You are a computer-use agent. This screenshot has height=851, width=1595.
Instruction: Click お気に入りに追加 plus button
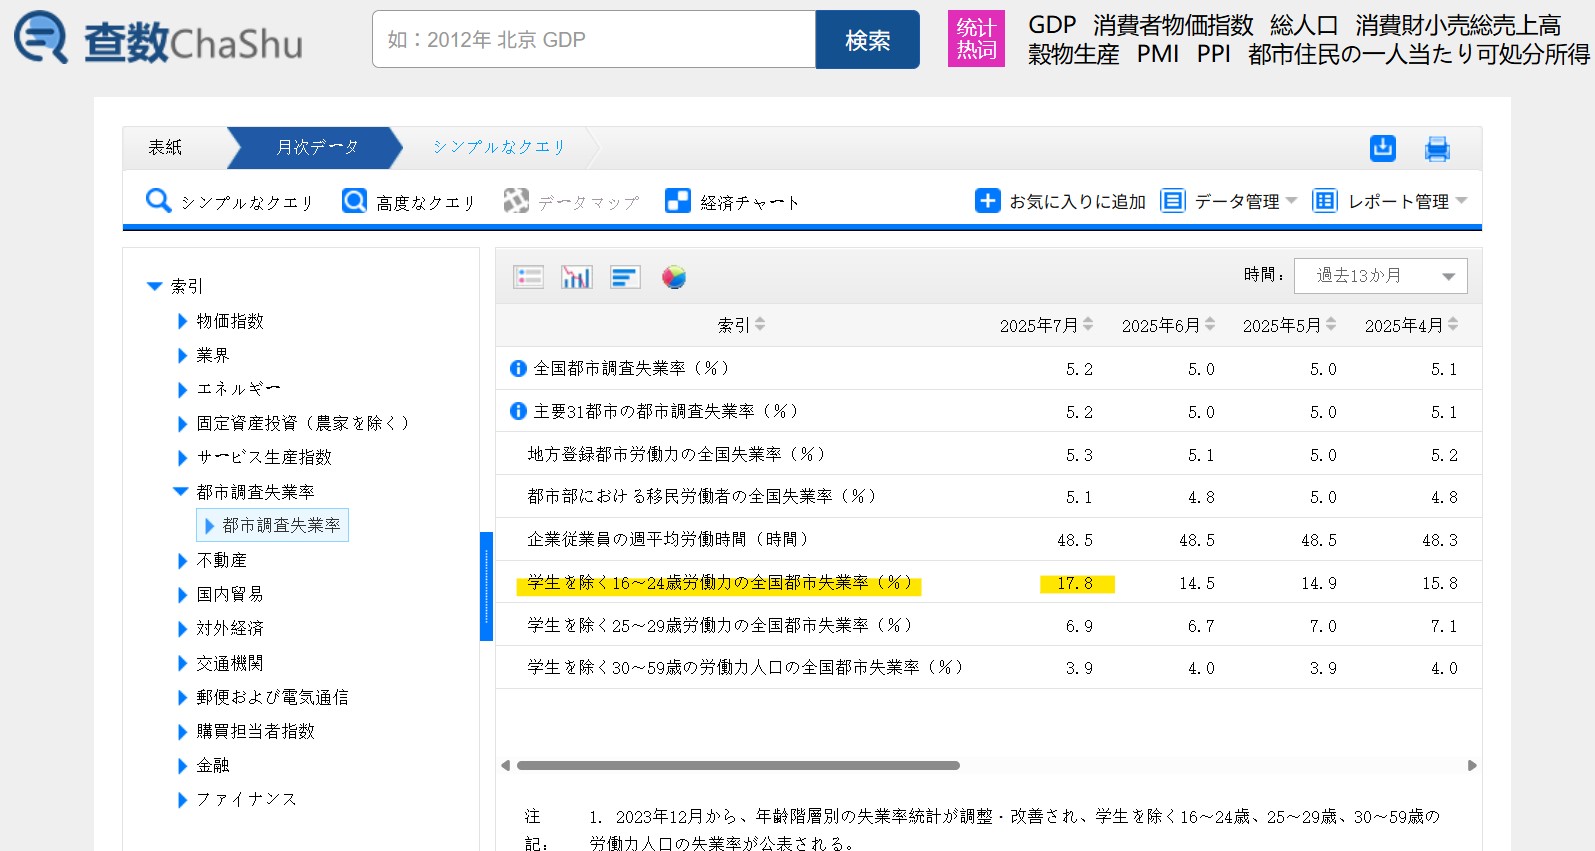pyautogui.click(x=987, y=201)
